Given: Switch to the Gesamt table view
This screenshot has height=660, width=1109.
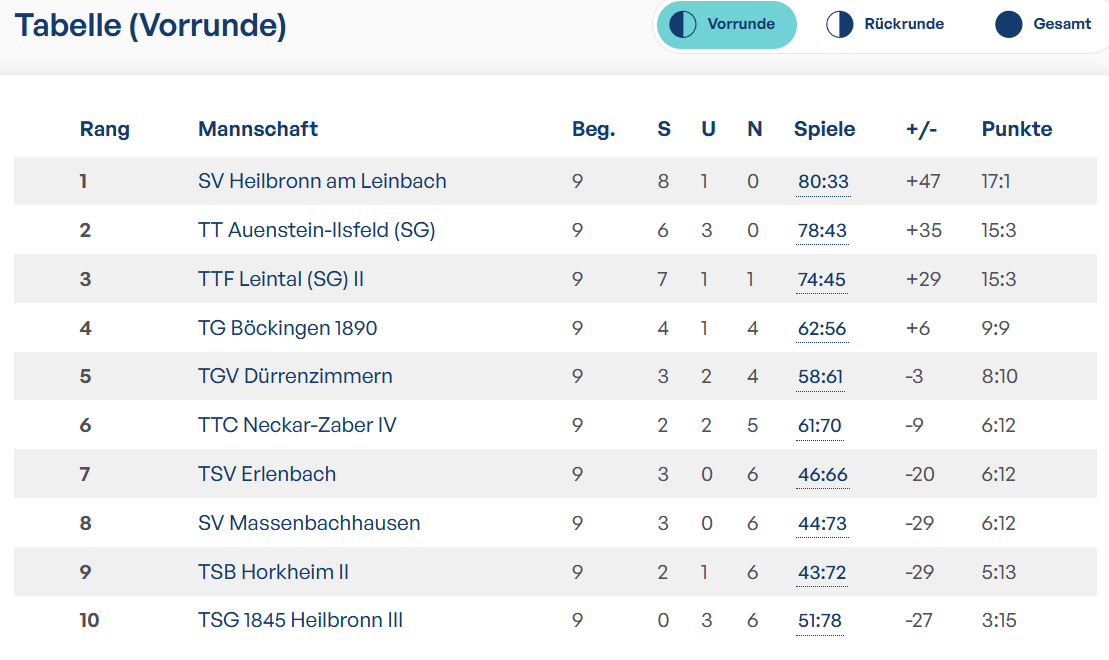Looking at the screenshot, I should [x=1043, y=25].
